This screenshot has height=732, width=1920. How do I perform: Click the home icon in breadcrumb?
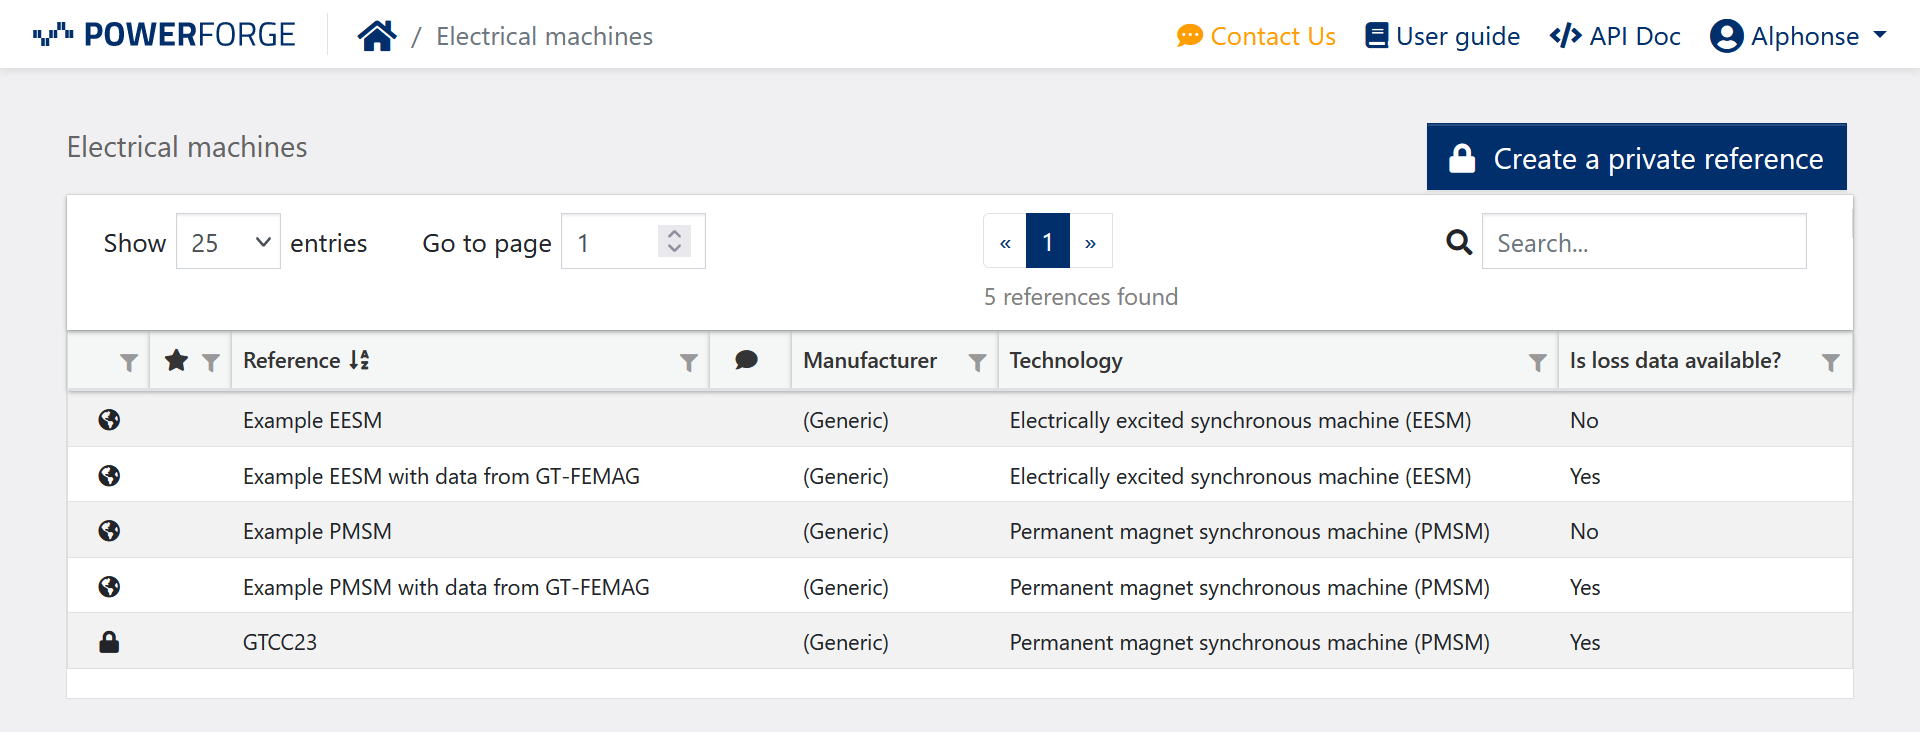(376, 36)
